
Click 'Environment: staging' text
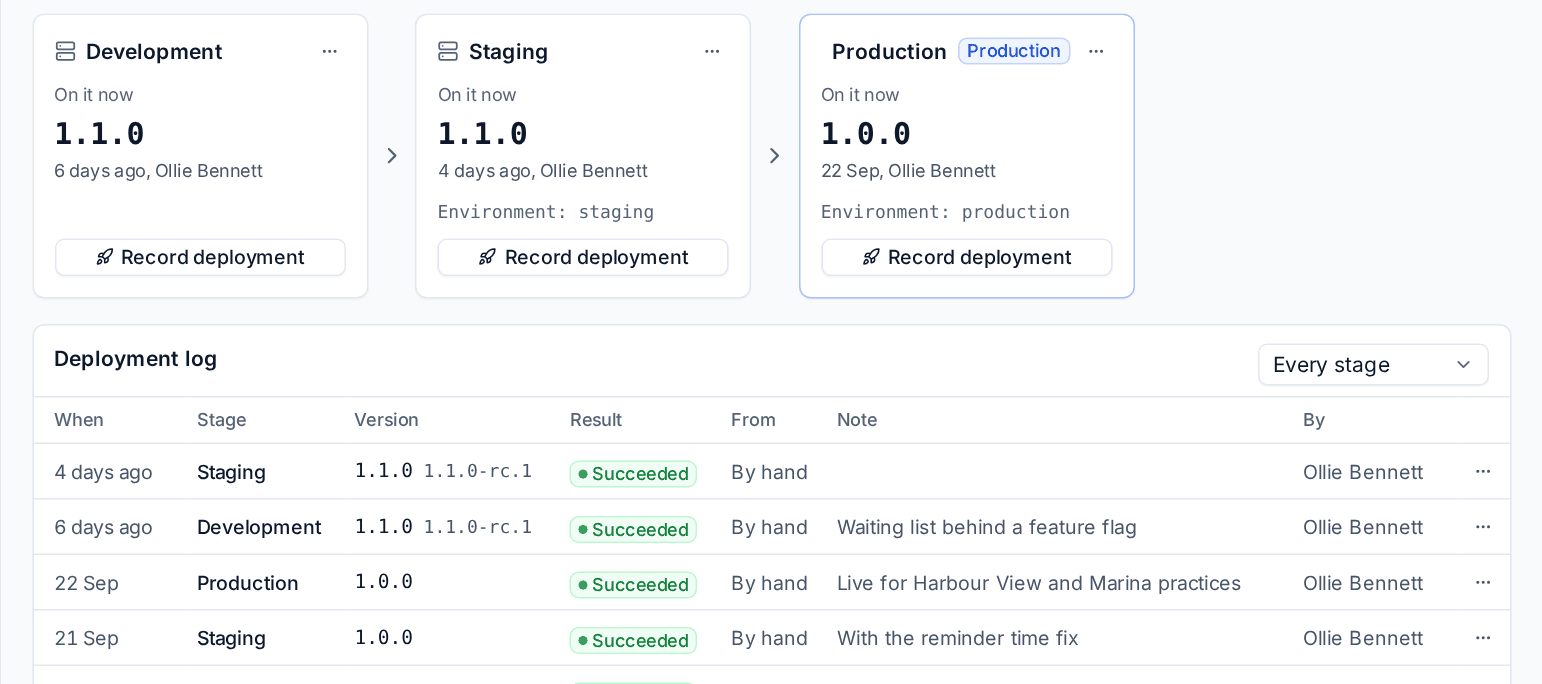(x=546, y=212)
